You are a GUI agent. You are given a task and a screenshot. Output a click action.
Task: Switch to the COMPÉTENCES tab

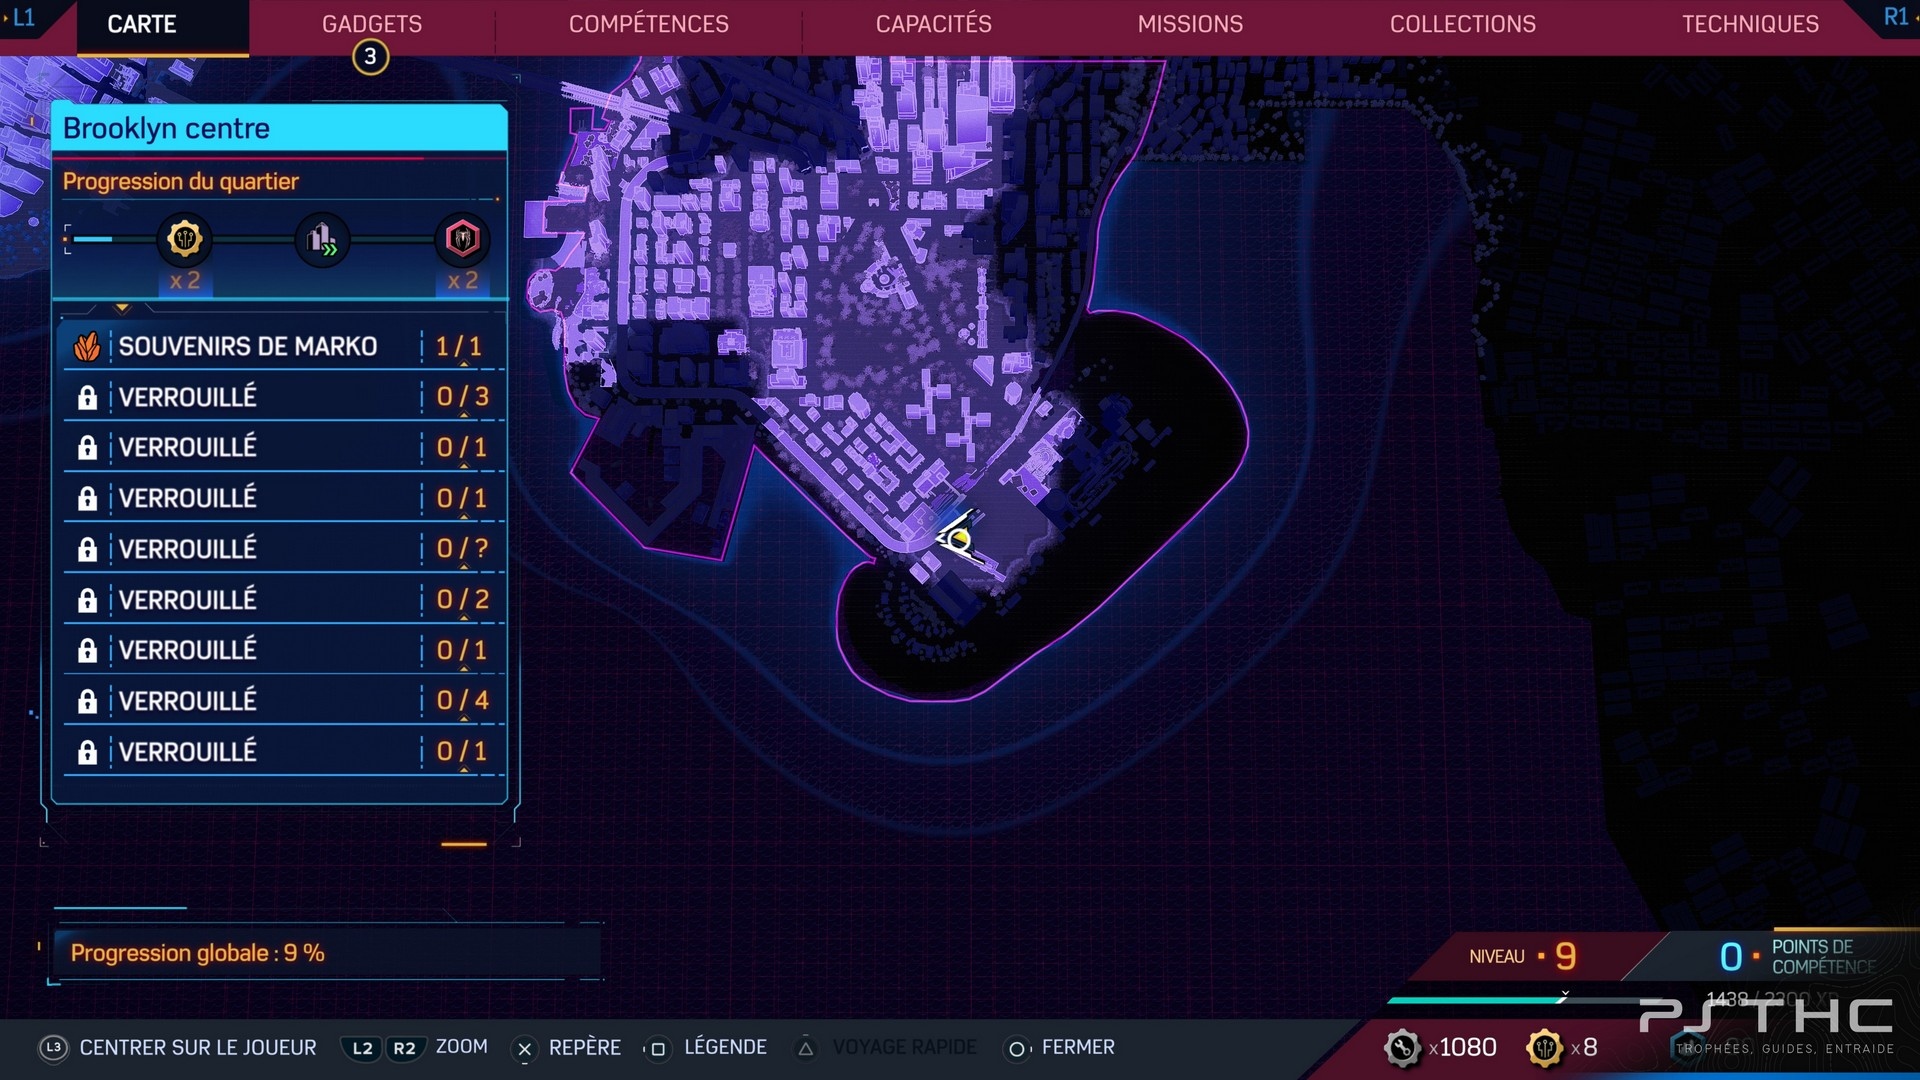[649, 24]
